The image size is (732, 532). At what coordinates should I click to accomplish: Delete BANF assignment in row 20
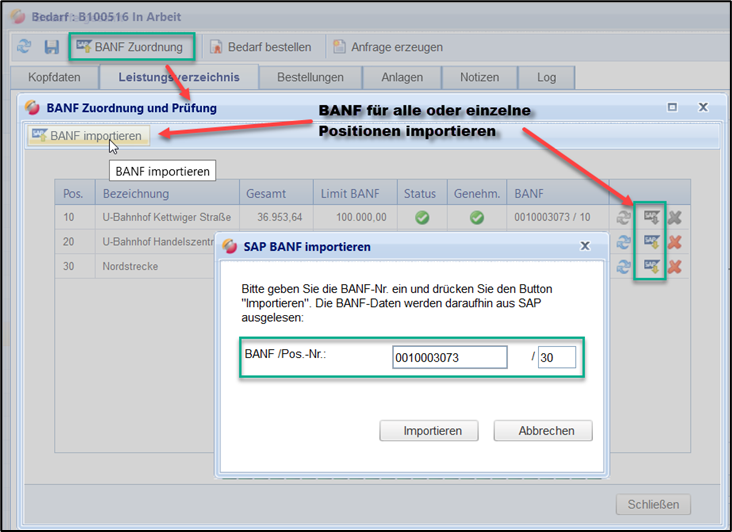coord(675,241)
